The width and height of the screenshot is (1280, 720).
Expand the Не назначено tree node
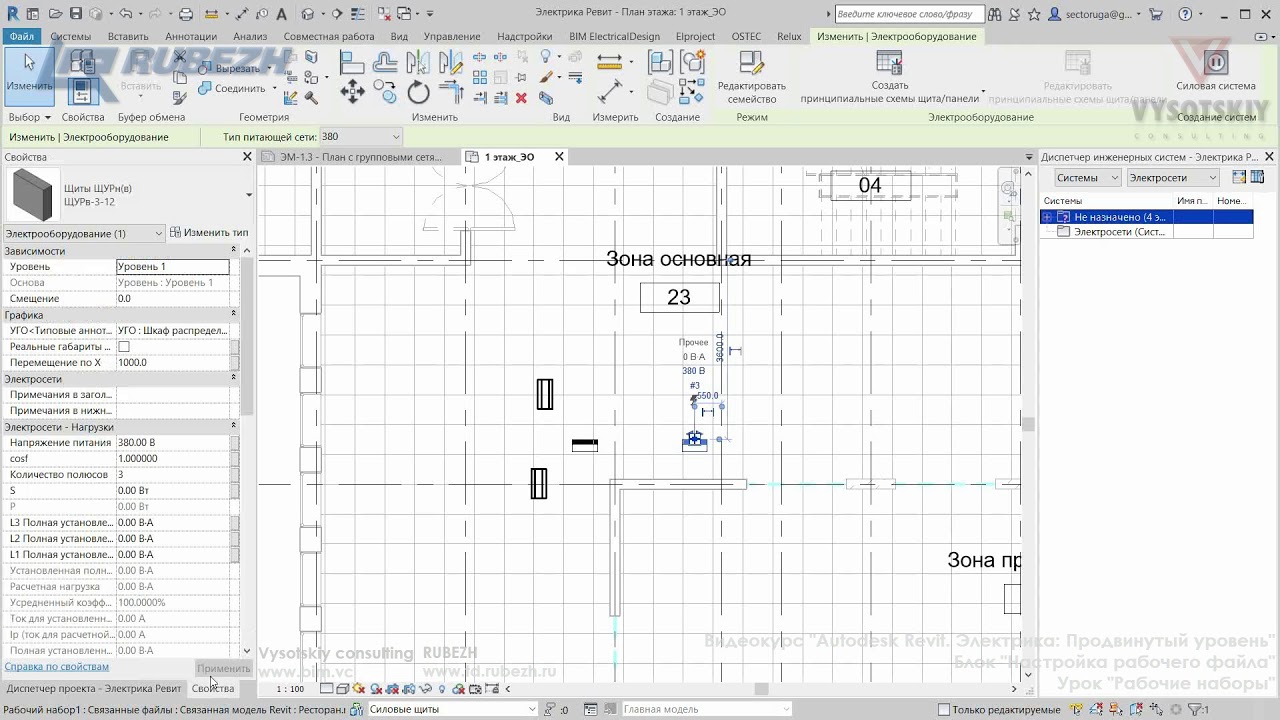tap(1048, 217)
